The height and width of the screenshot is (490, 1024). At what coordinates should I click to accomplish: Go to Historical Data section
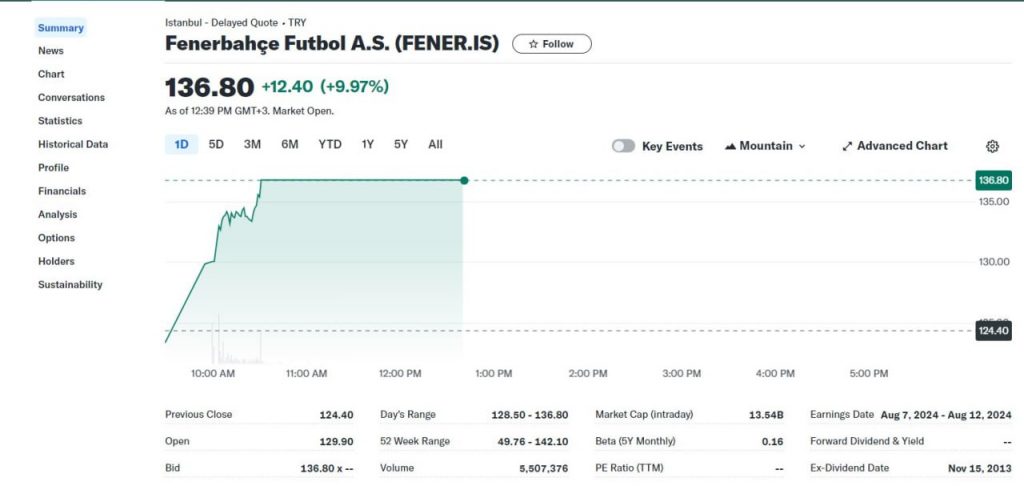(73, 144)
